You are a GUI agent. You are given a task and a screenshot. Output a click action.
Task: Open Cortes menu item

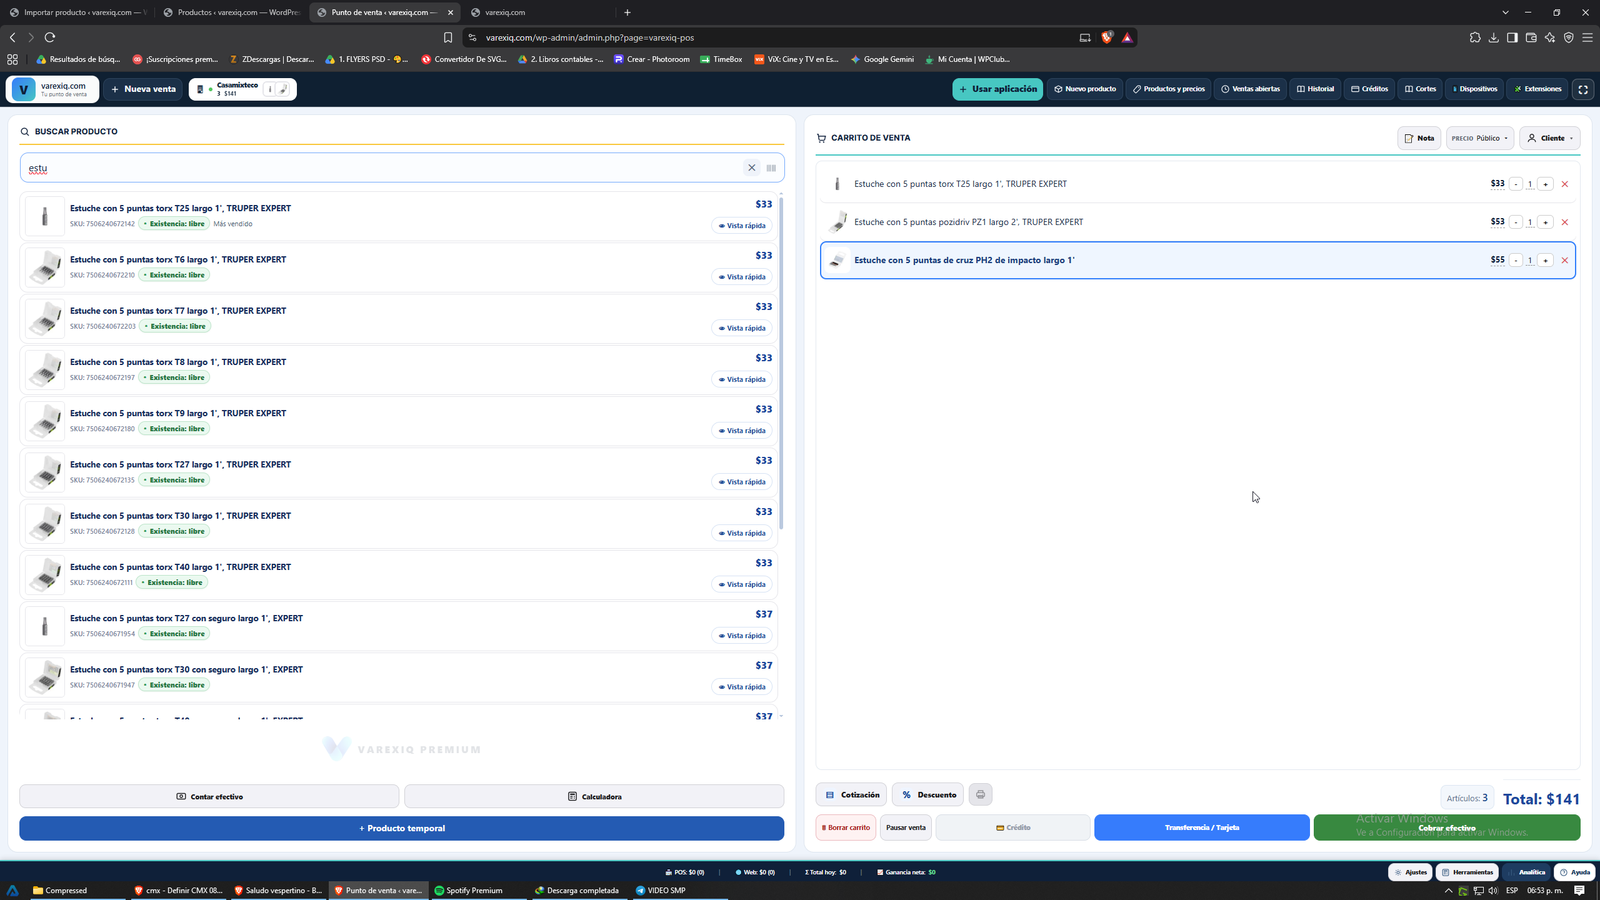point(1420,89)
